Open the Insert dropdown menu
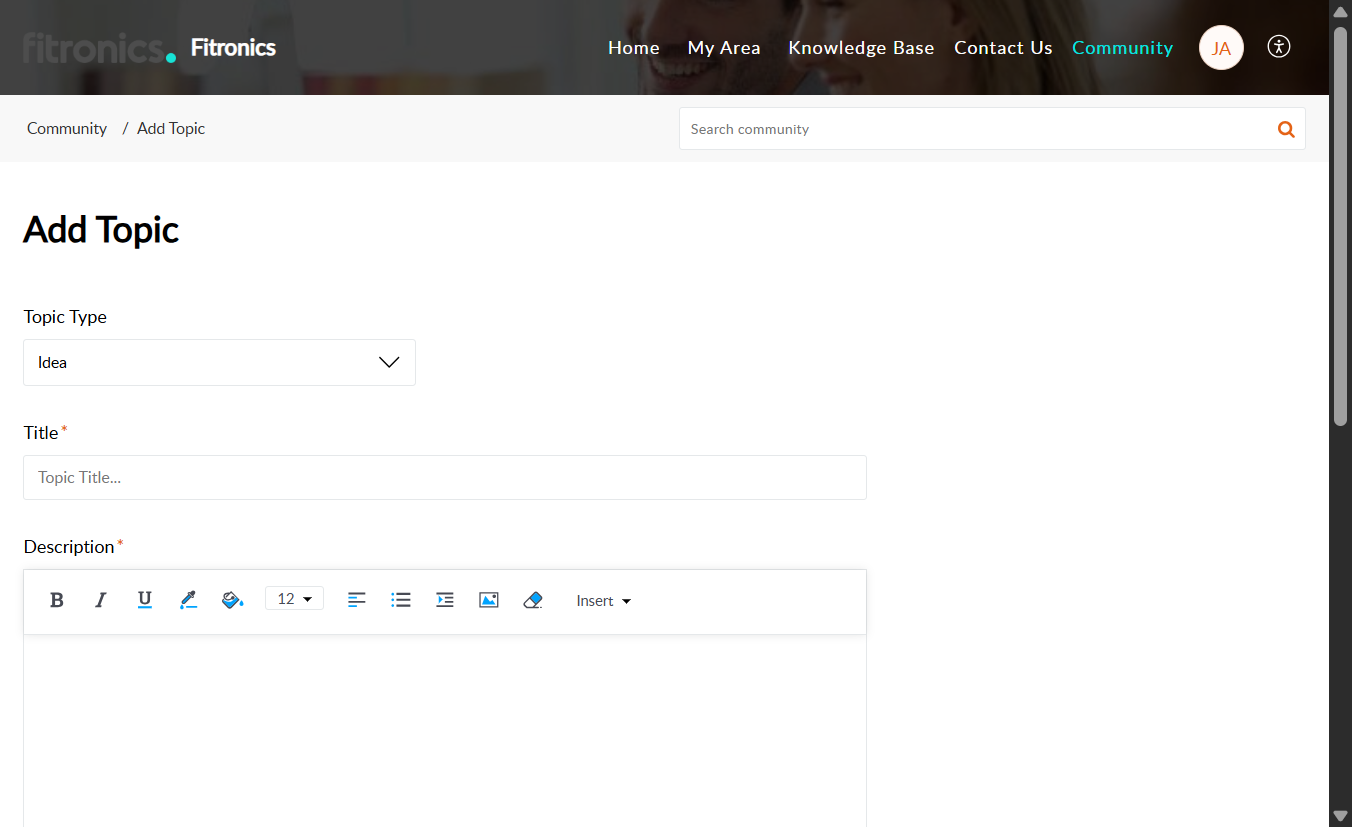Screen dimensions: 1352x827 (603, 601)
